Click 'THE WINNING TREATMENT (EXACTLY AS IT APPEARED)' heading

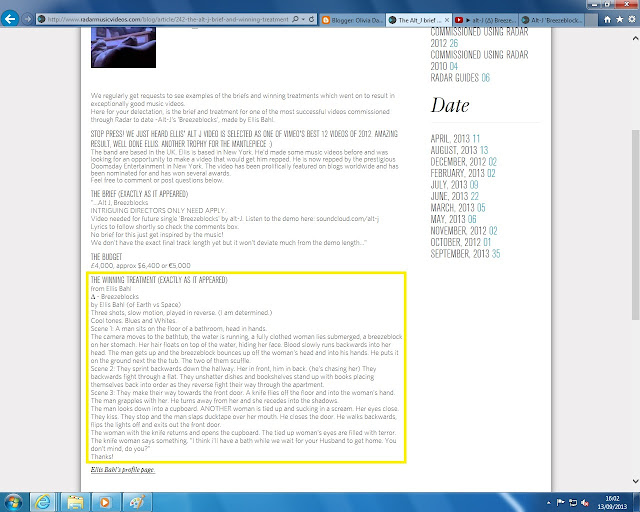[x=159, y=280]
